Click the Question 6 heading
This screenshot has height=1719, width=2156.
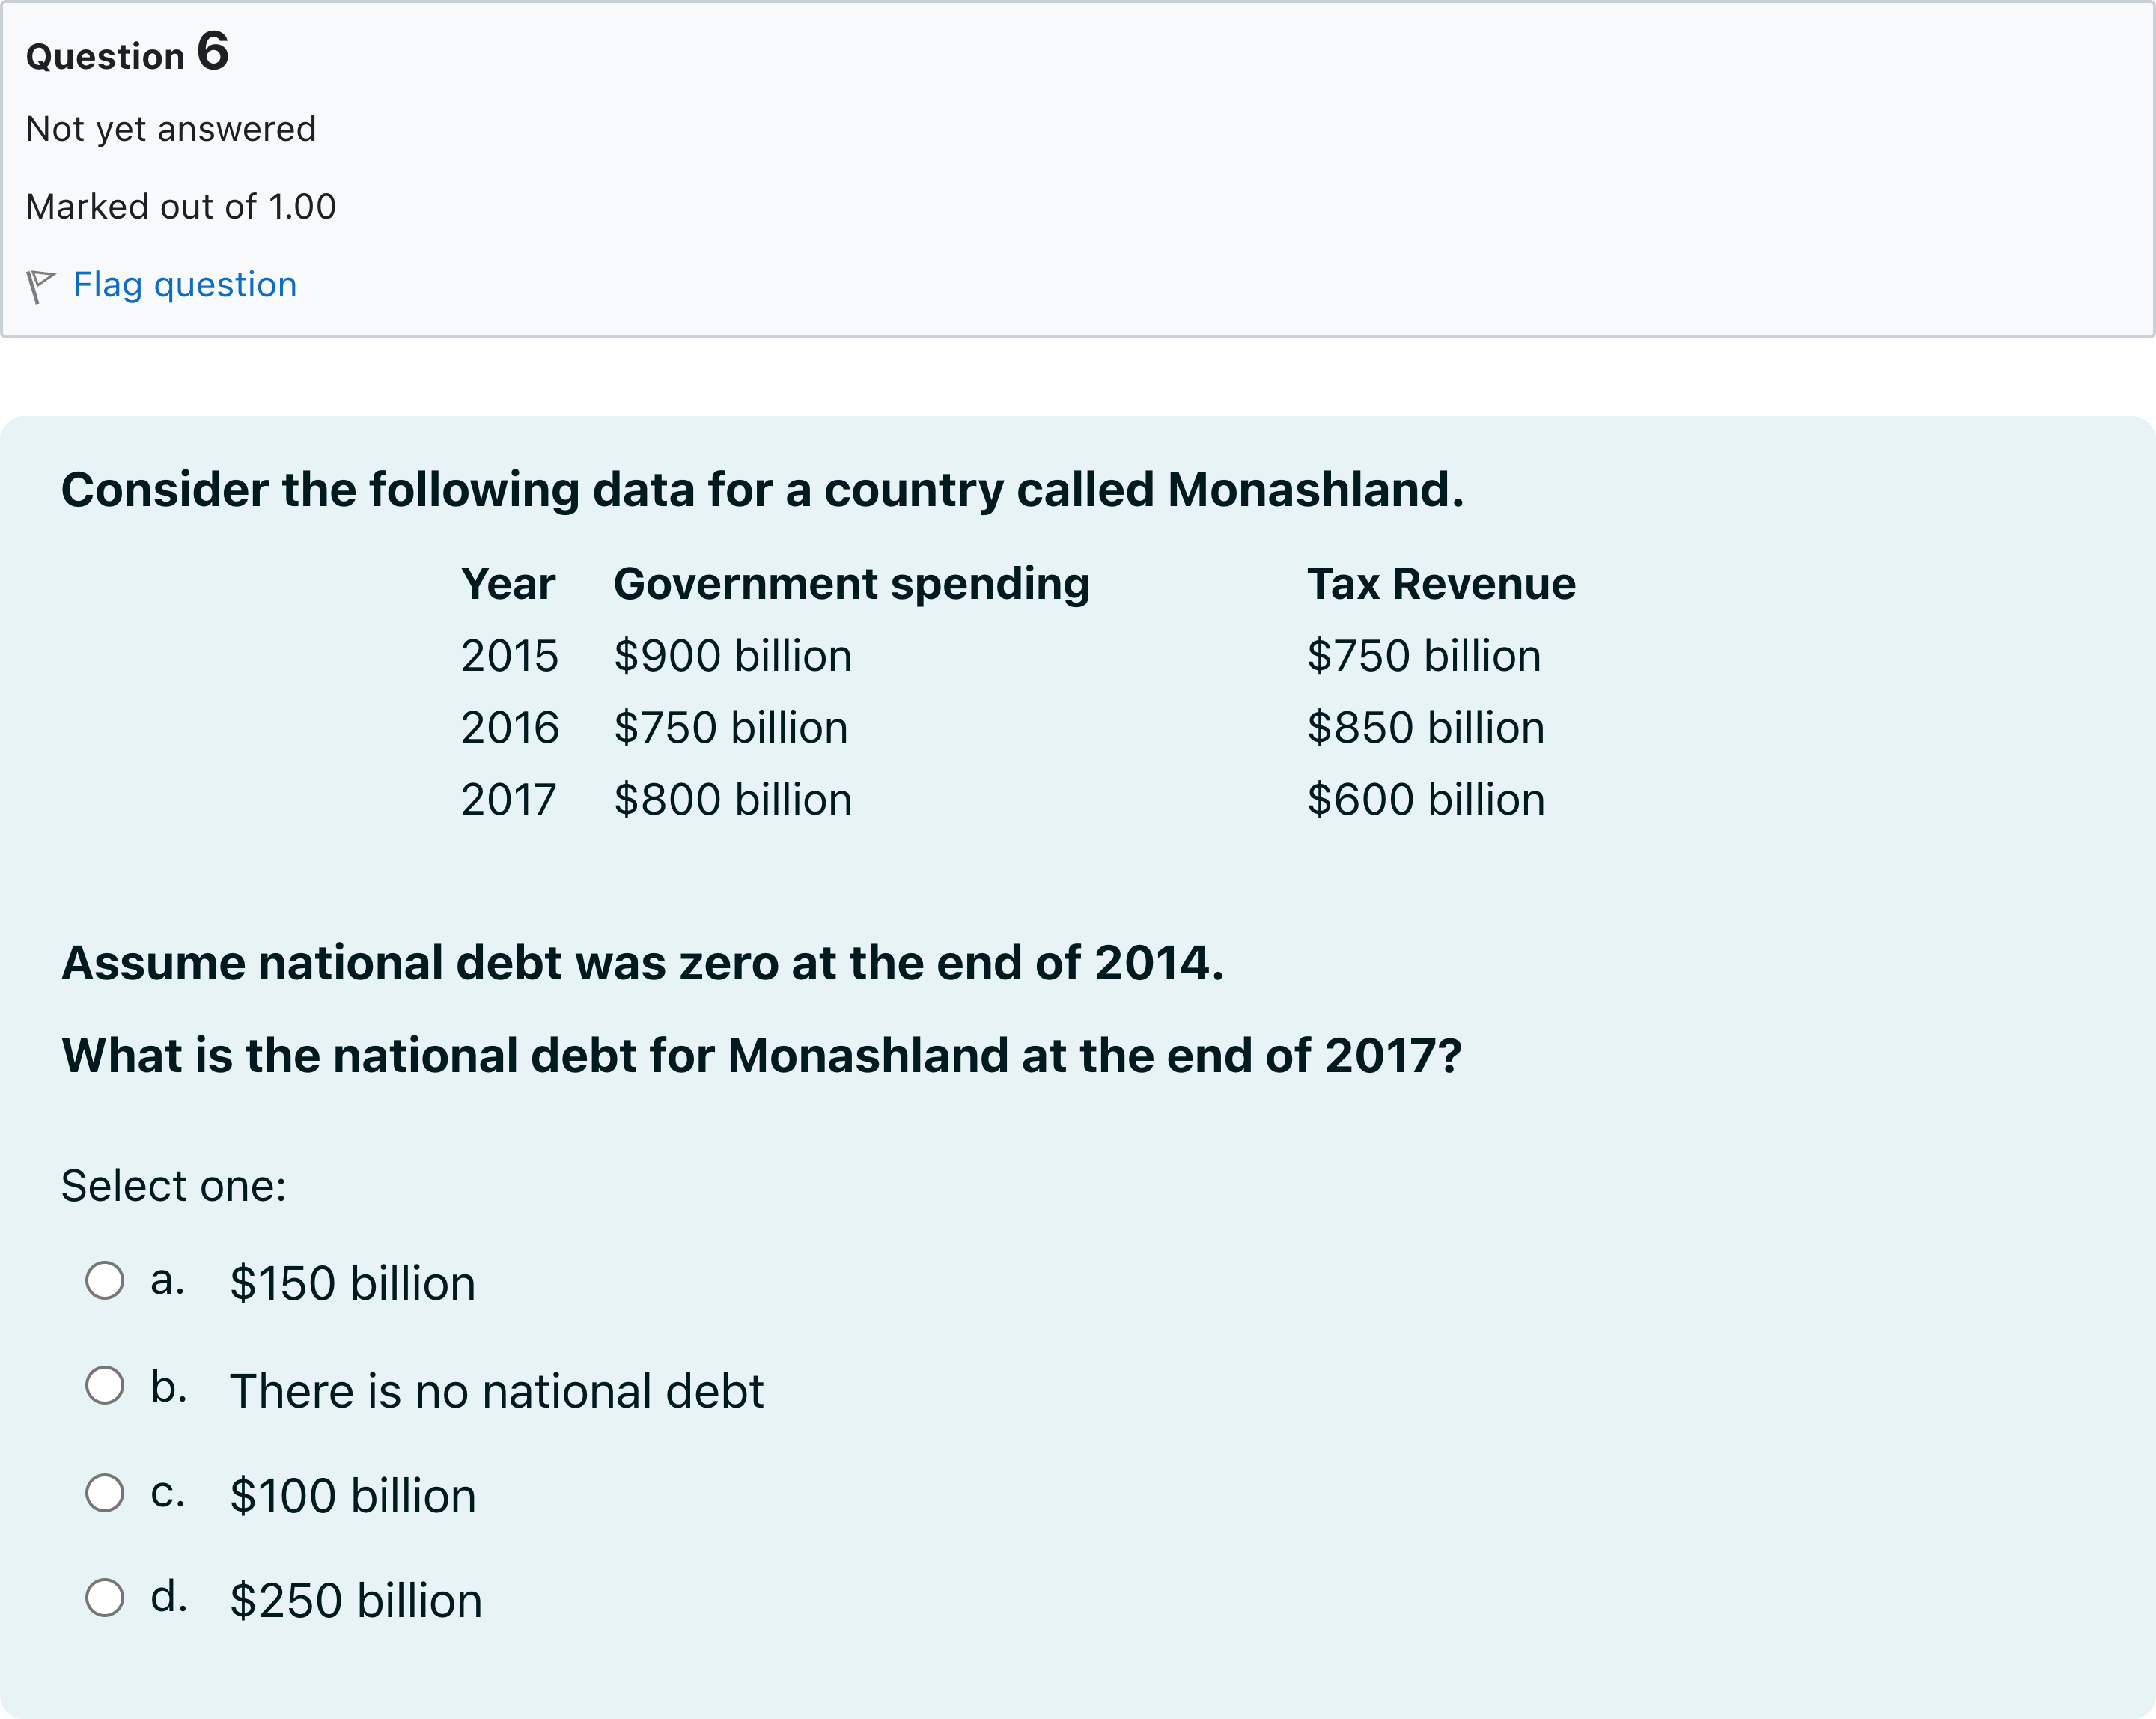(x=128, y=52)
